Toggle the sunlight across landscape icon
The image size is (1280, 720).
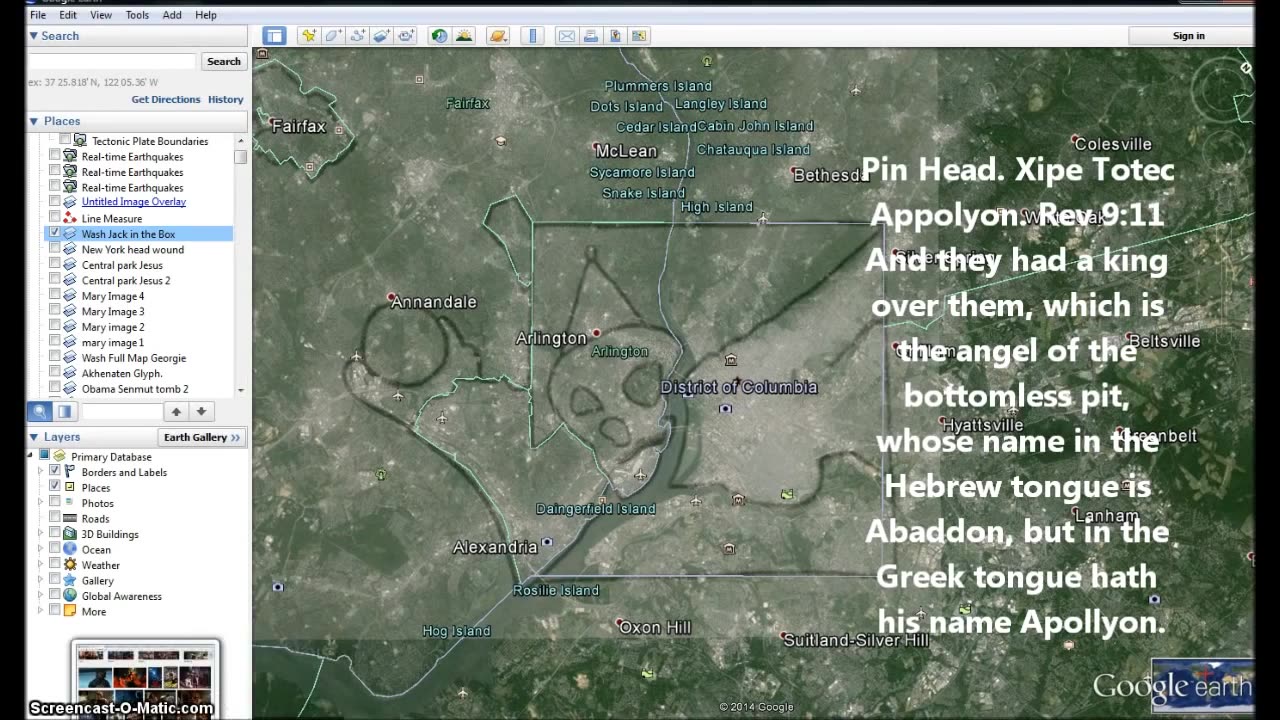click(x=463, y=36)
